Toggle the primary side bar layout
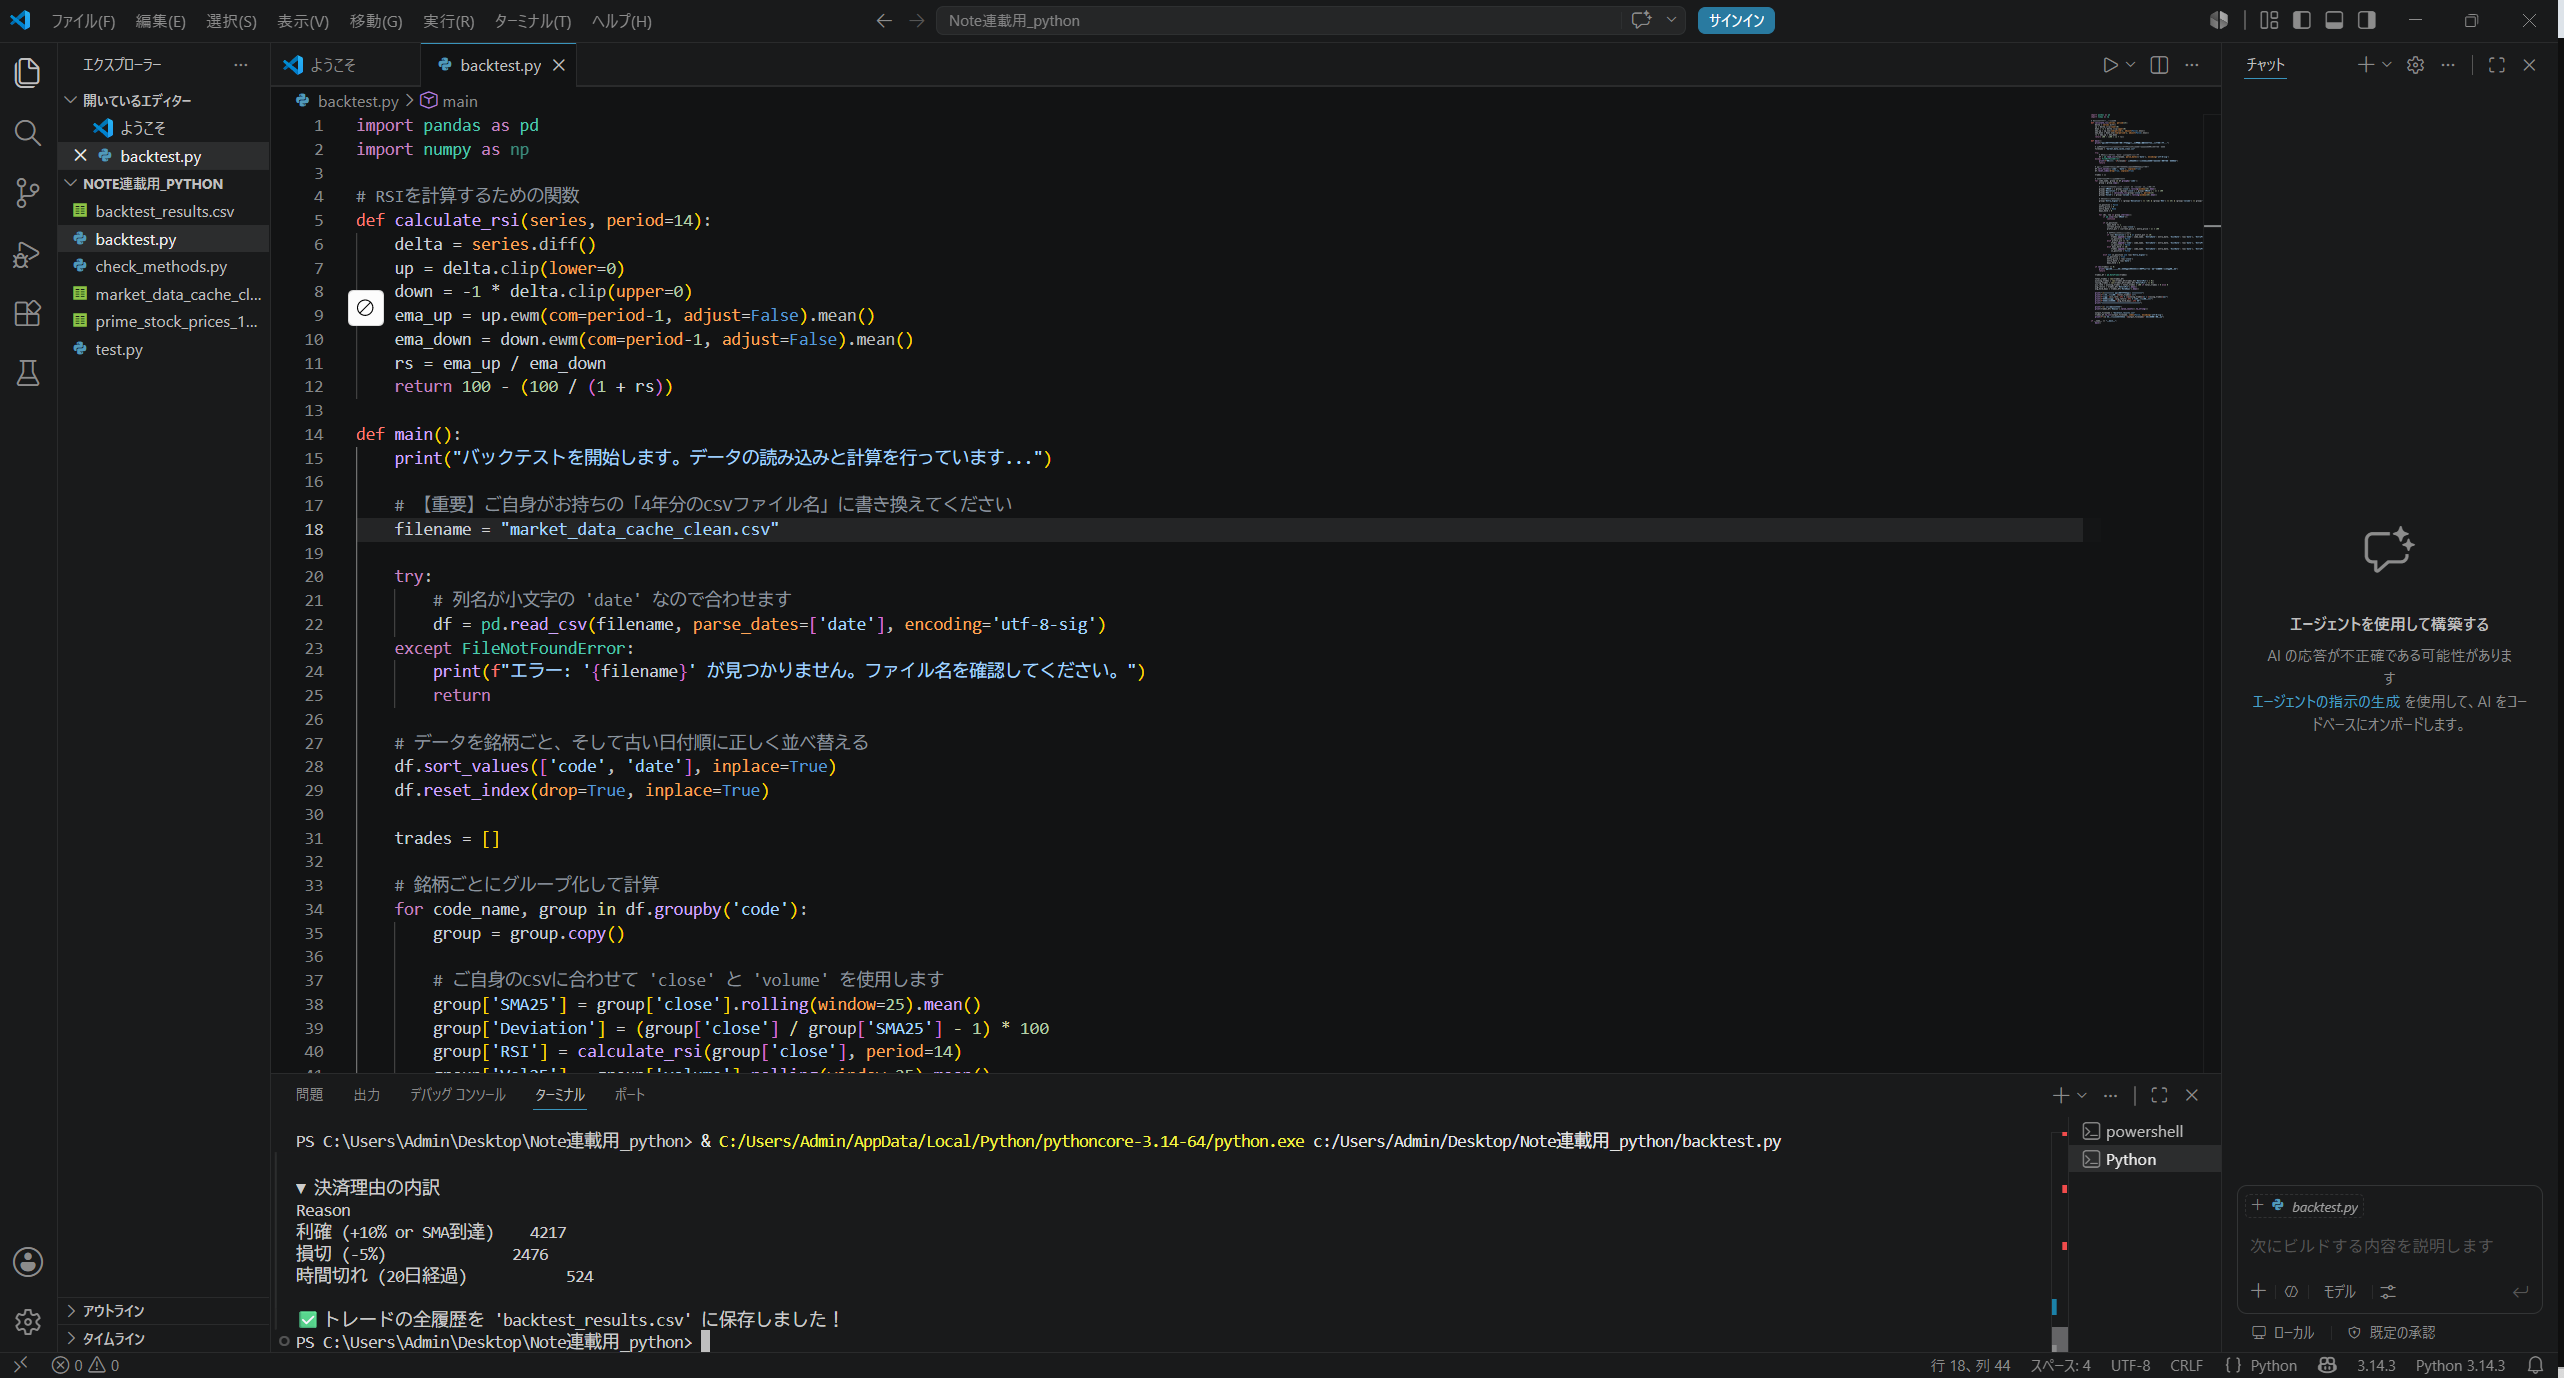Screen dimensions: 2564x1378 coord(2302,20)
